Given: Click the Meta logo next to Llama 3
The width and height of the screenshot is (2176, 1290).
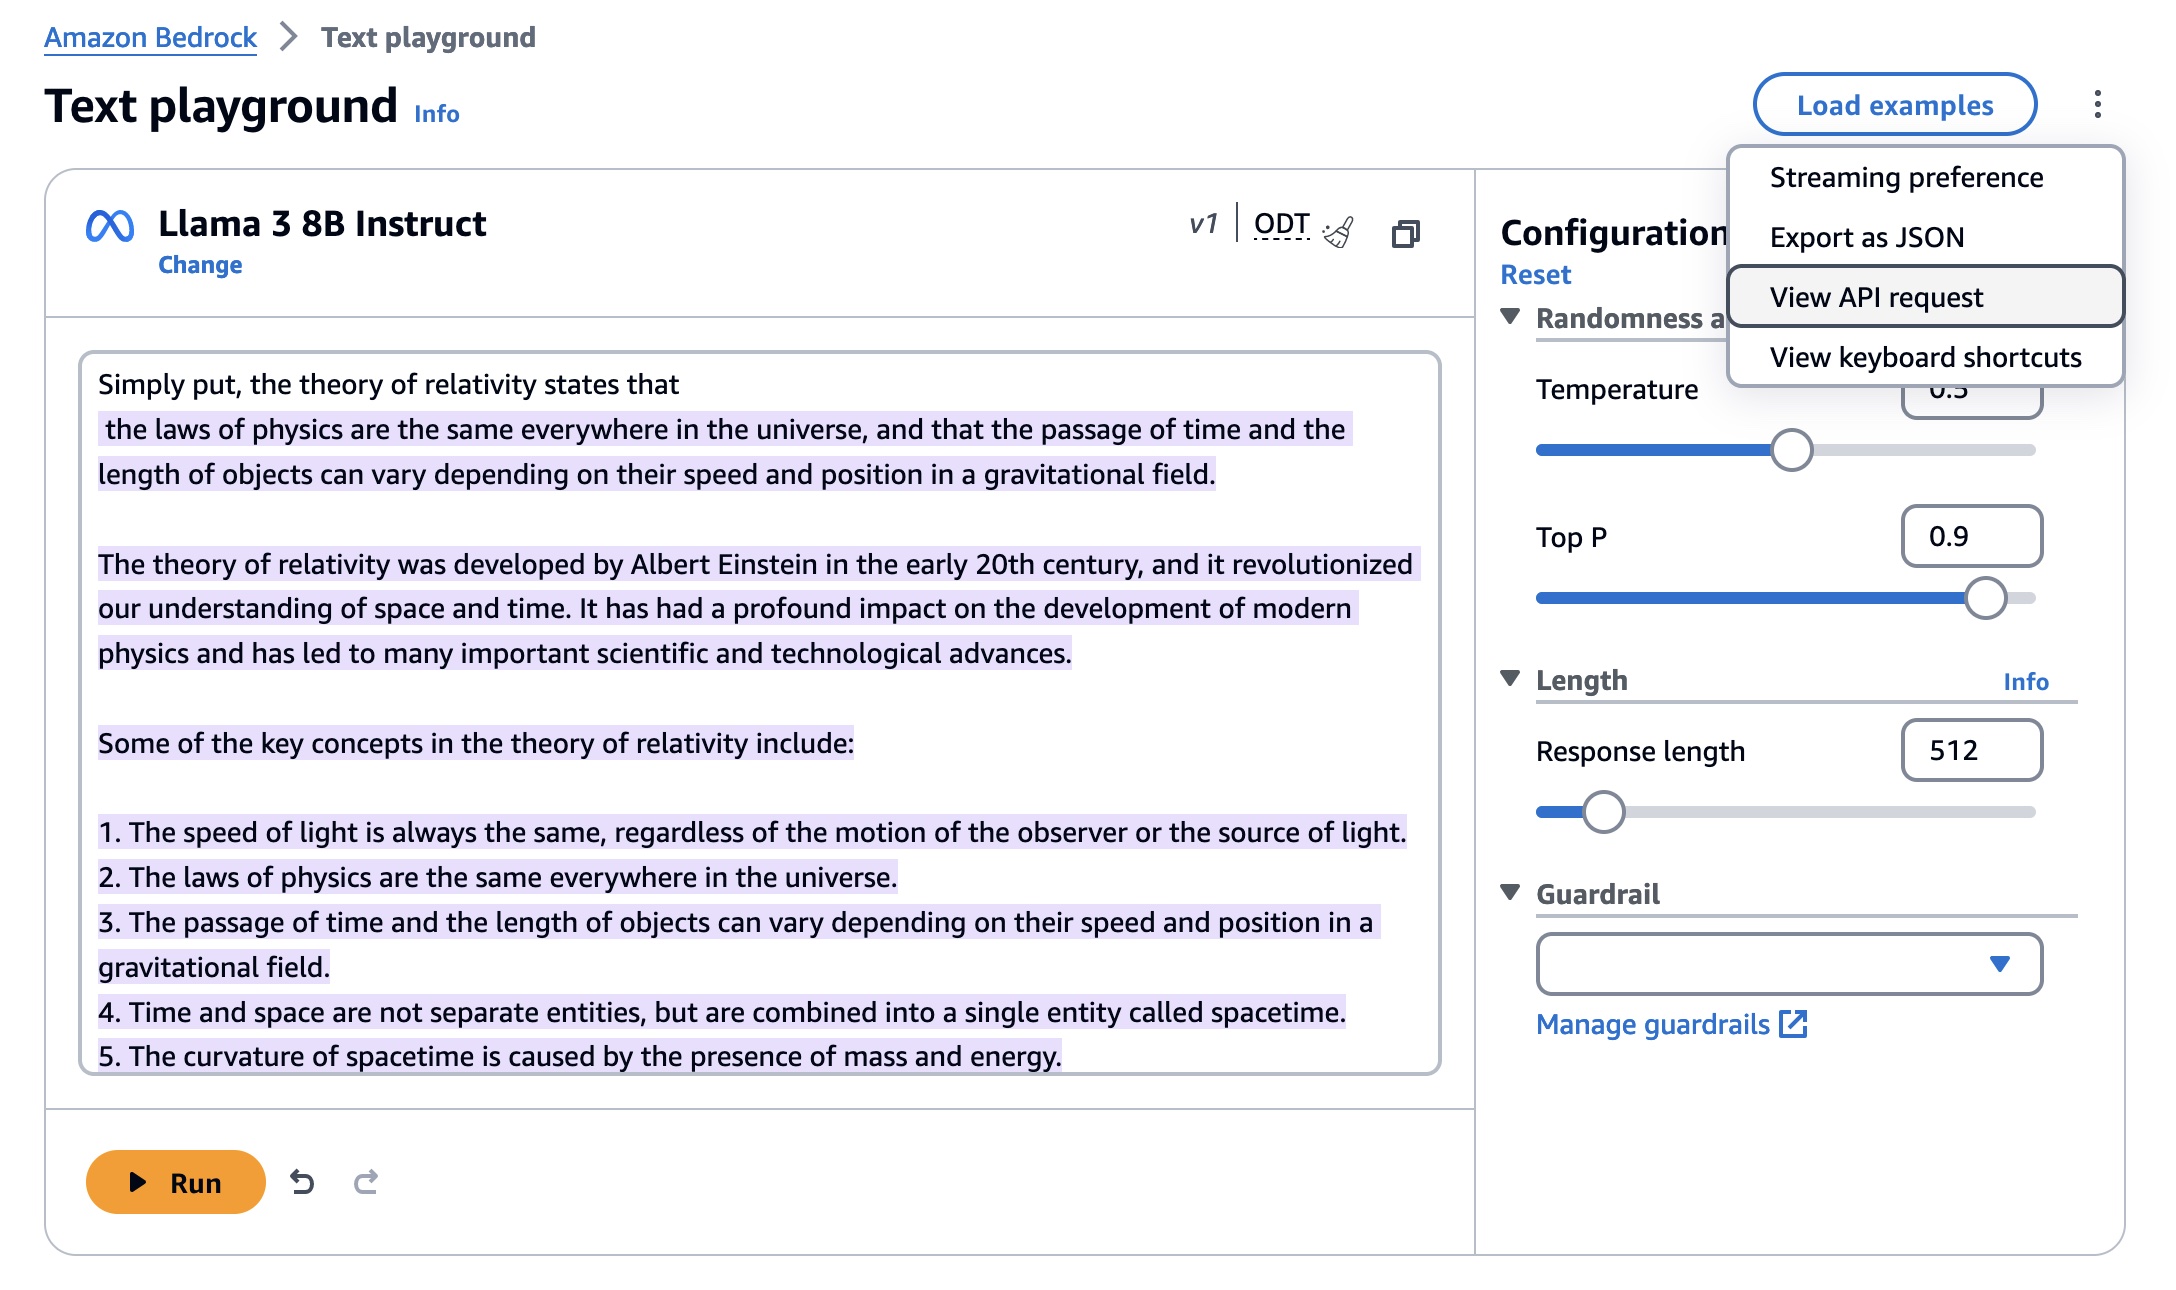Looking at the screenshot, I should point(110,226).
